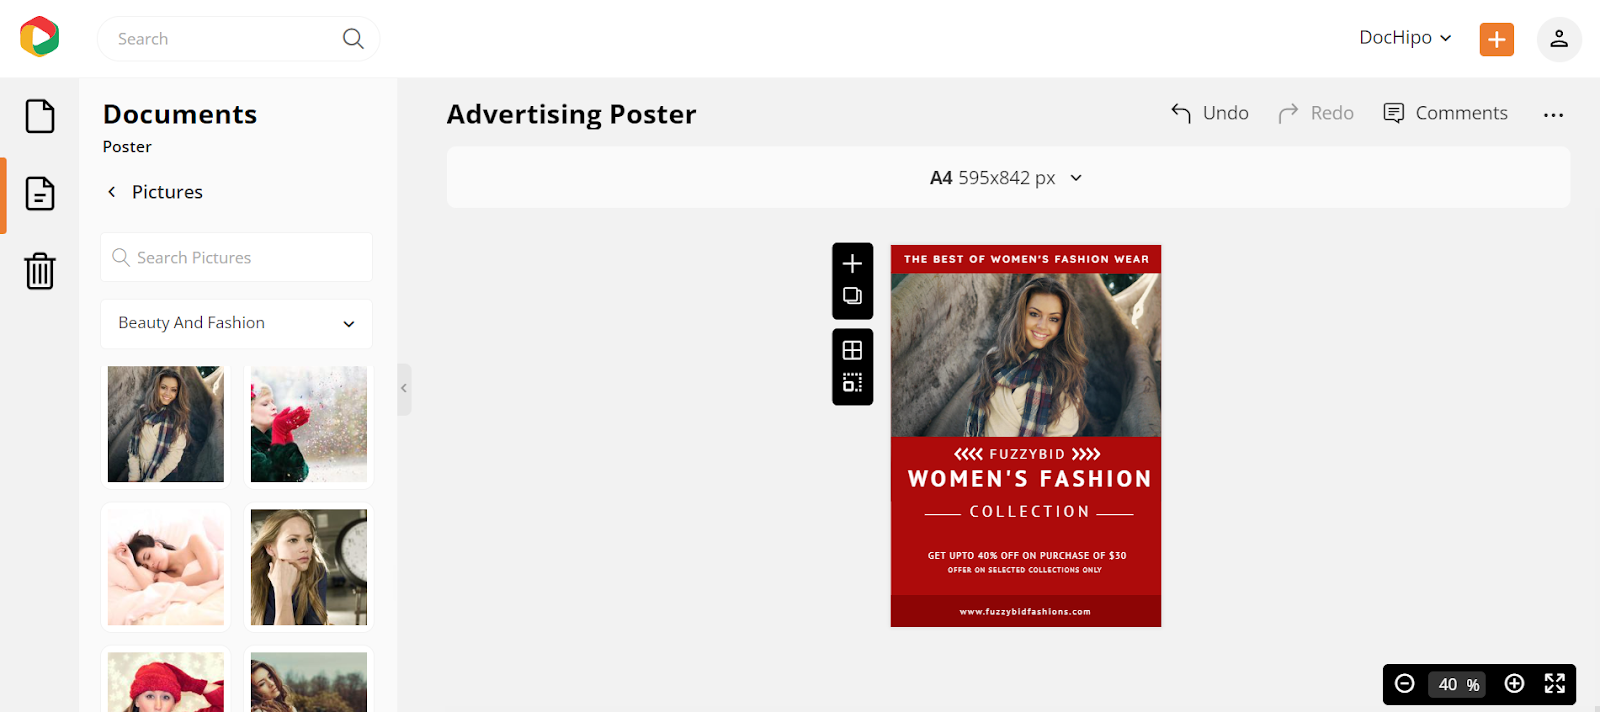The image size is (1600, 712).
Task: Click the Undo button
Action: (1210, 113)
